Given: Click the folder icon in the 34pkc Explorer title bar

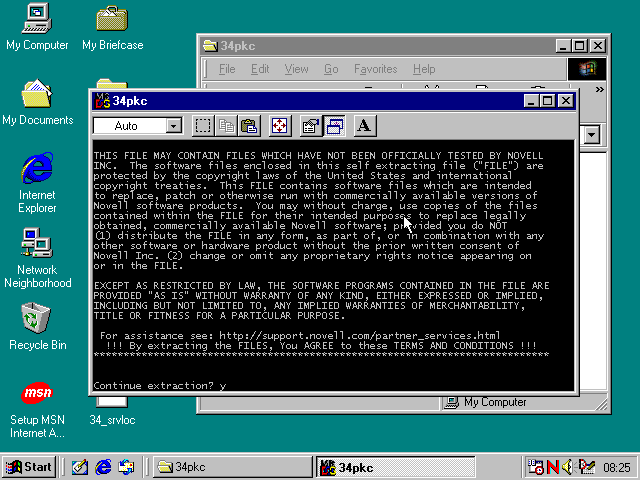Looking at the screenshot, I should [x=210, y=46].
